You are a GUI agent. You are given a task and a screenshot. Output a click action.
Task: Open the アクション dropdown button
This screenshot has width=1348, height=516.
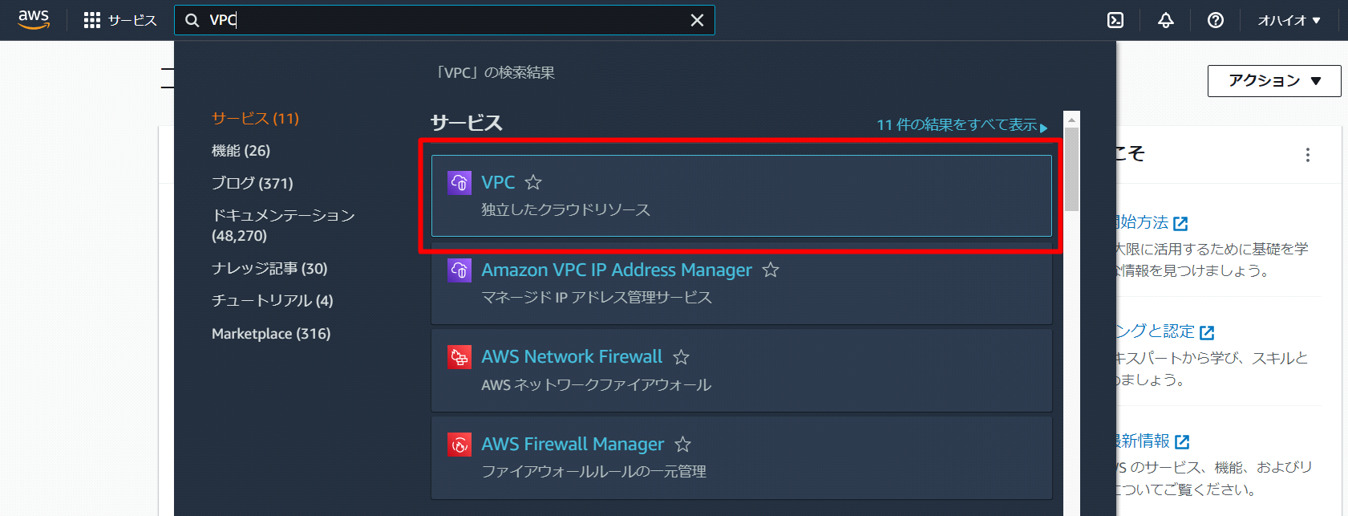[1274, 81]
